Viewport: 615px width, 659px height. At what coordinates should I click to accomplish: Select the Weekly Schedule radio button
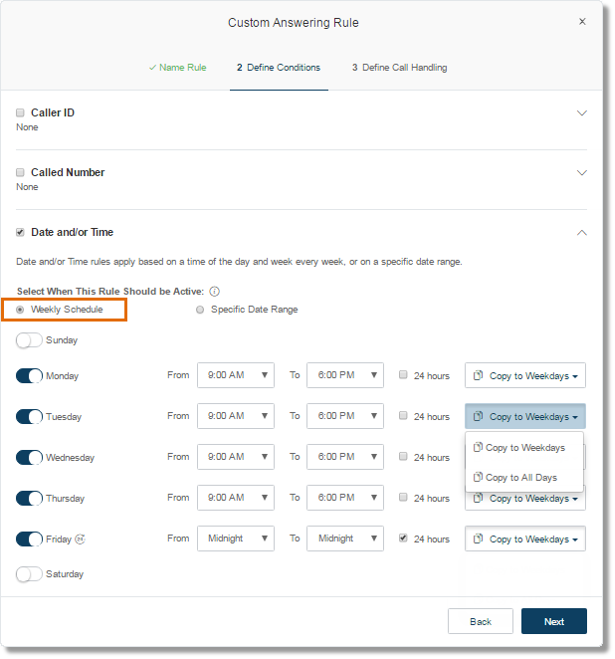click(x=20, y=309)
